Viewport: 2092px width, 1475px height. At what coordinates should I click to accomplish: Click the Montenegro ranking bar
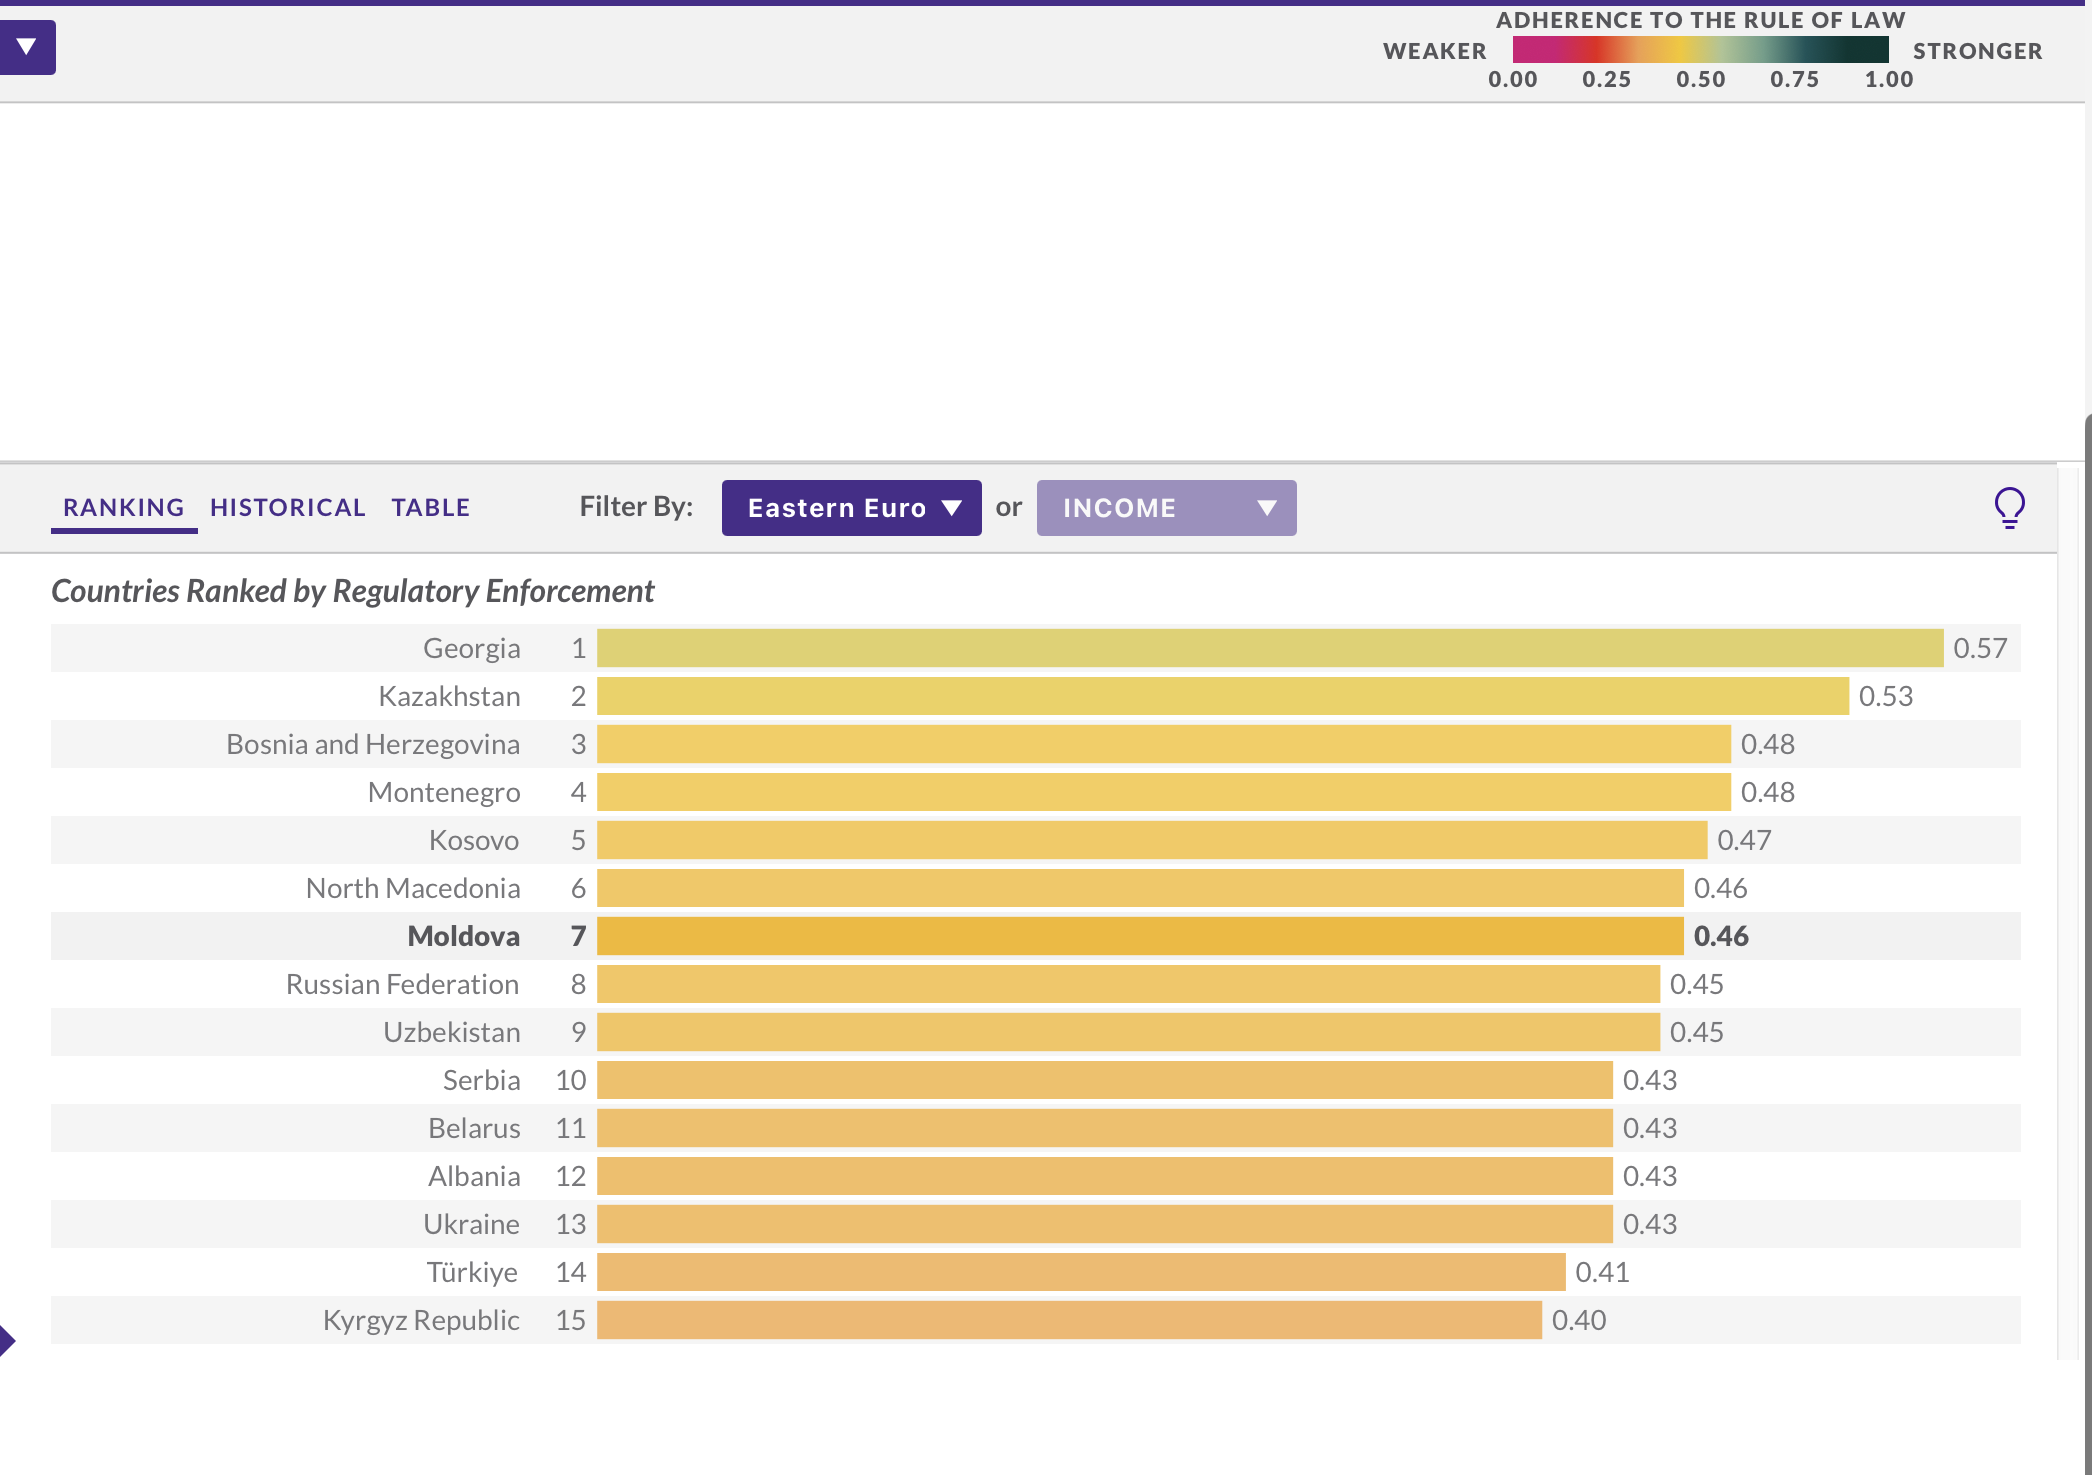point(1163,792)
